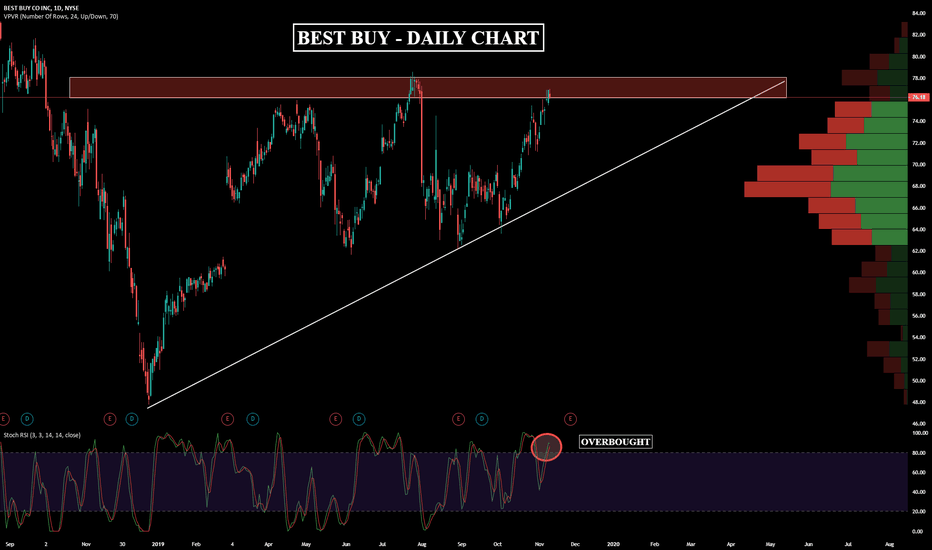This screenshot has width=932, height=550.
Task: Open the earnings marker dated late August 2019
Action: pos(458,419)
